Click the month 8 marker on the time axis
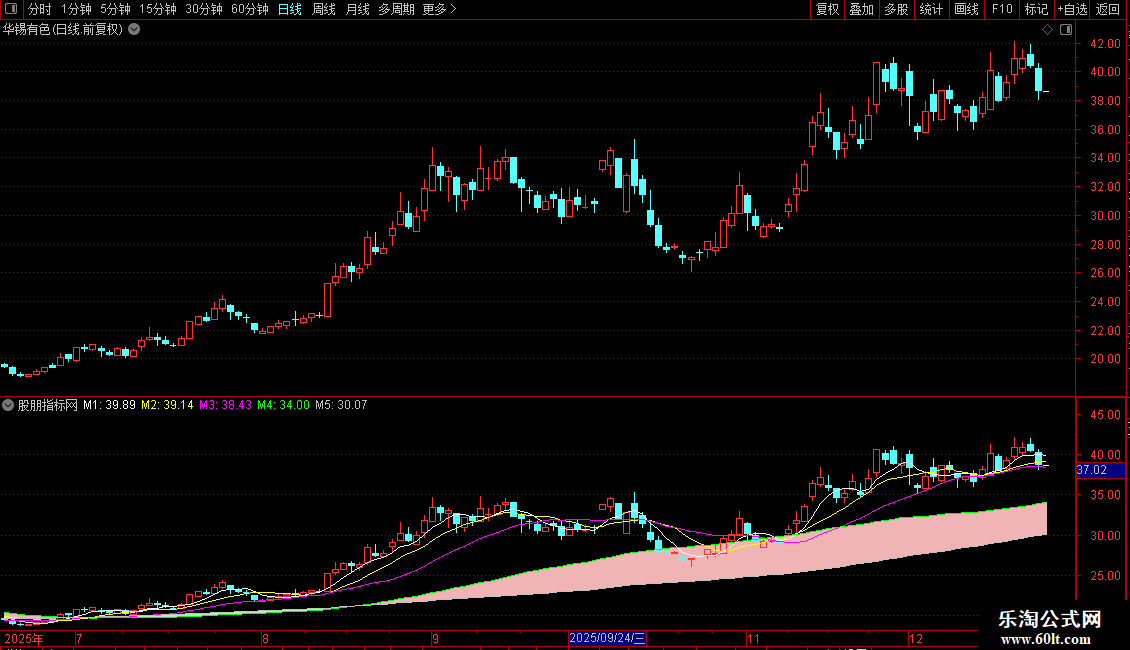Screen dimensions: 1130x650 [x=265, y=639]
